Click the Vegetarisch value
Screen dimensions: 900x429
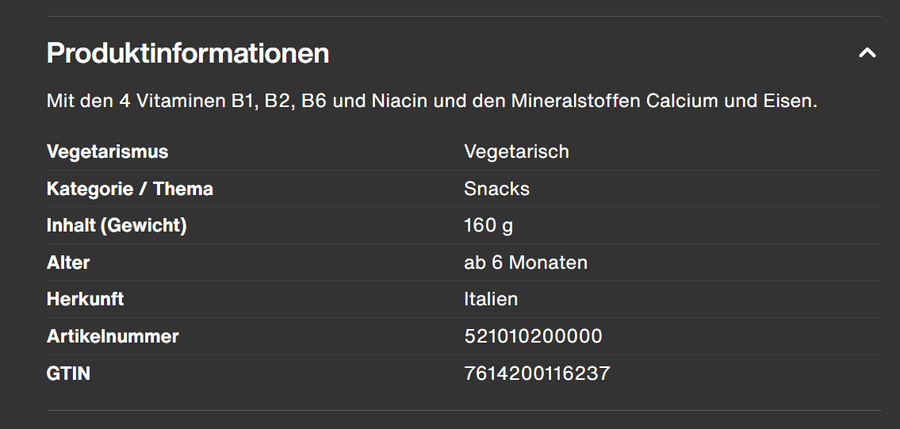point(516,152)
